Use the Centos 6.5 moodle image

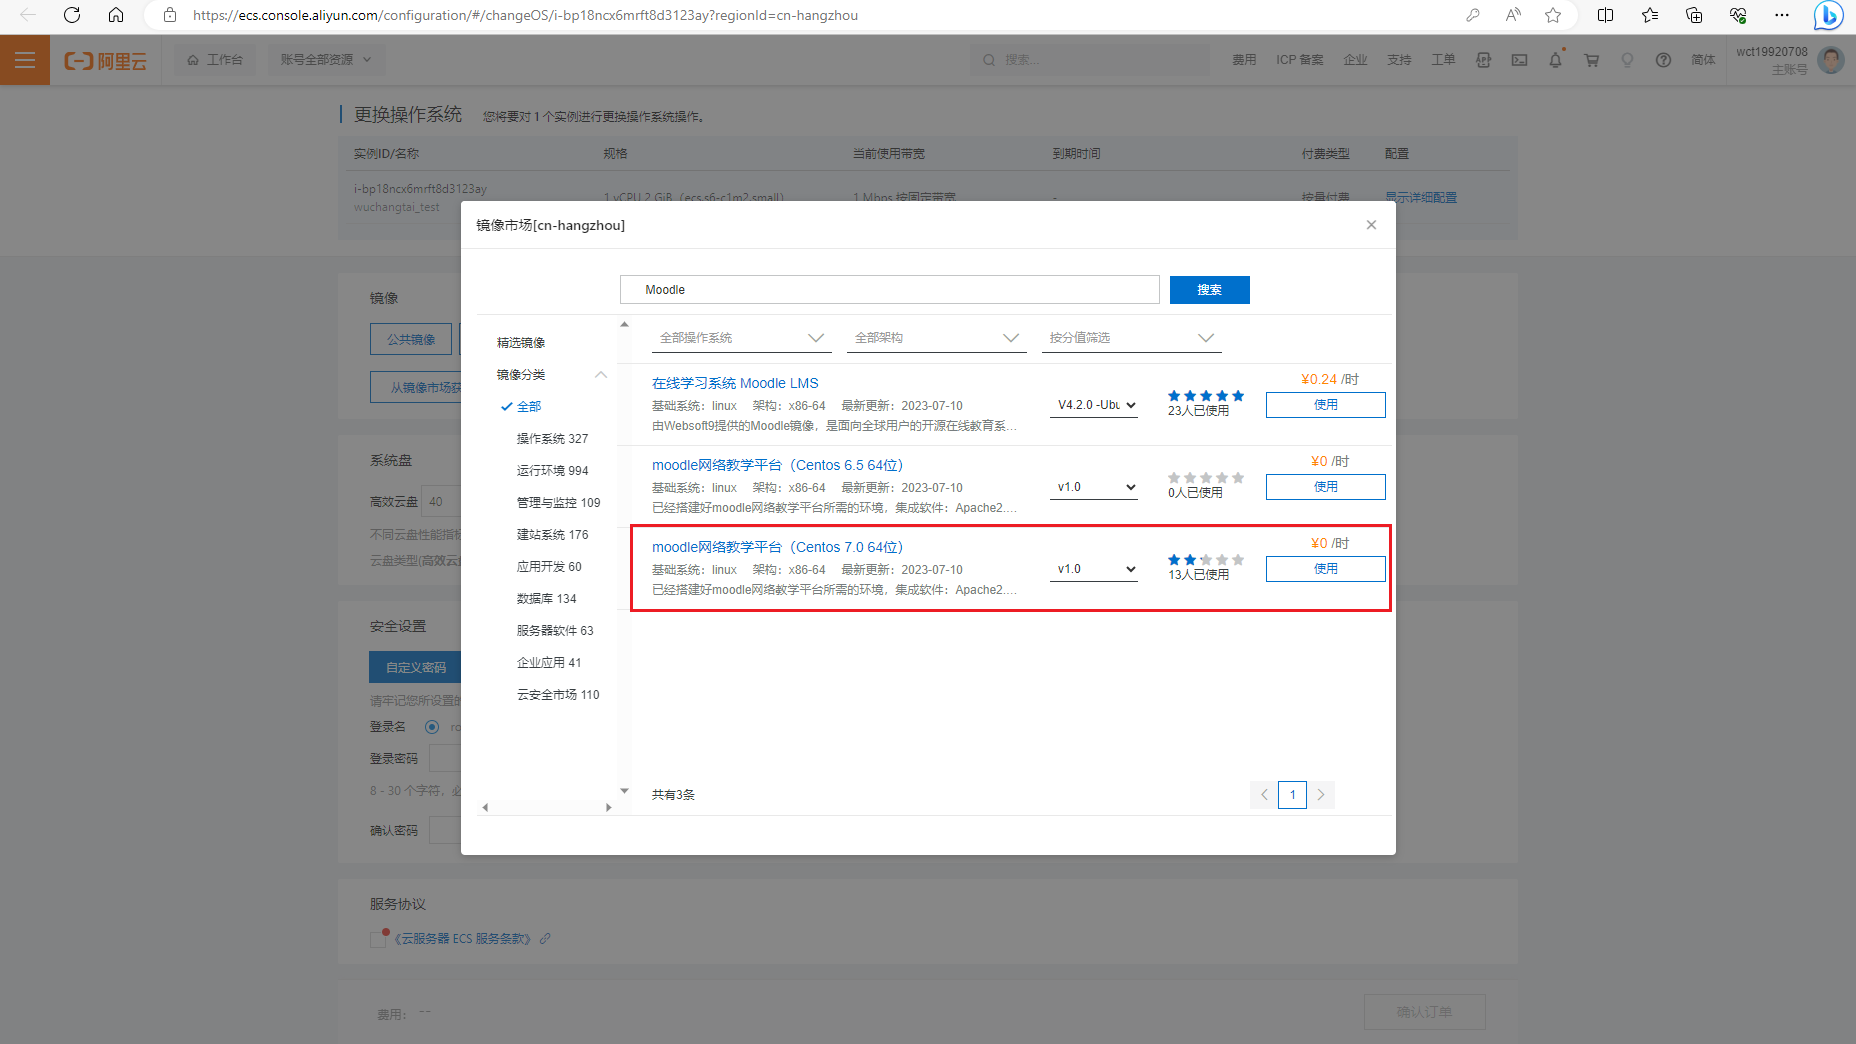pos(1326,487)
